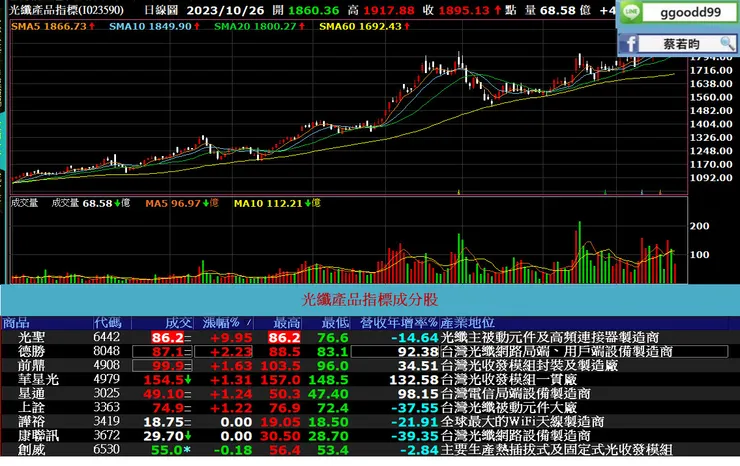Screen dimensions: 740x466
Task: Click the +2.23 change percentage for 德勝
Action: pyautogui.click(x=231, y=352)
